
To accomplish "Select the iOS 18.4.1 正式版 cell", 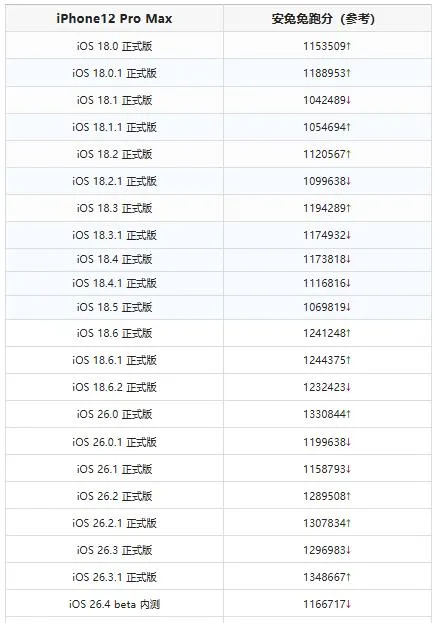I will (114, 283).
